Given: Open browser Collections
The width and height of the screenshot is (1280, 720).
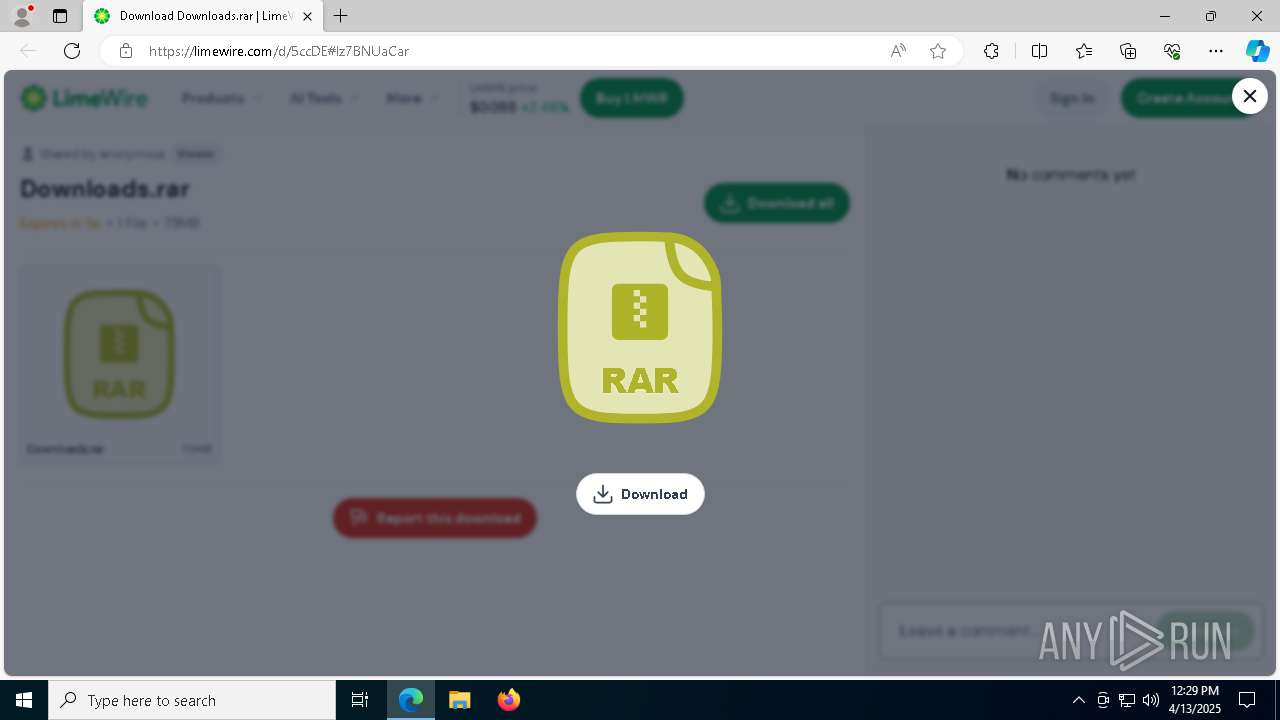Looking at the screenshot, I should pos(1128,51).
